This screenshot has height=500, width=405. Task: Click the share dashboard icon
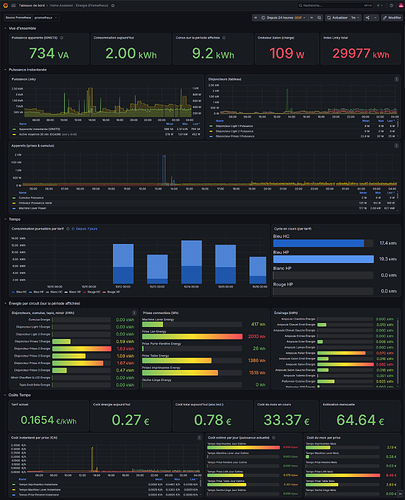point(368,18)
